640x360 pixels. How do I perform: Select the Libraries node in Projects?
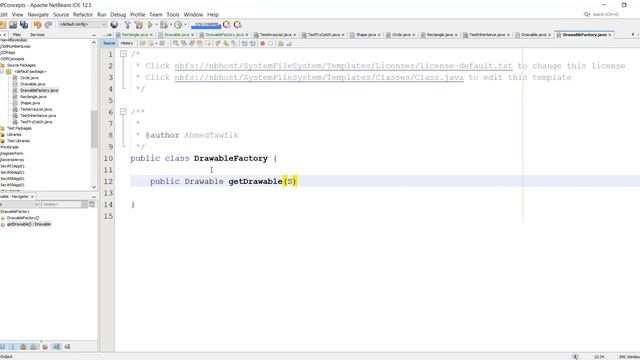point(14,134)
